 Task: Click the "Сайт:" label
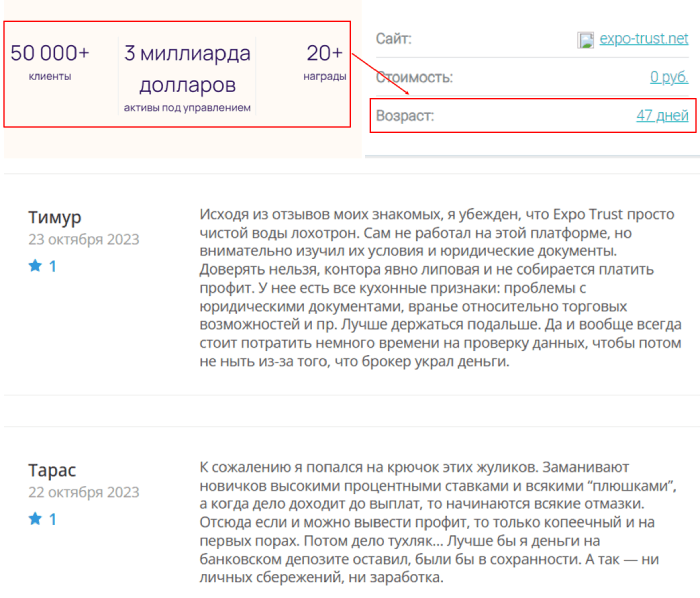click(x=393, y=39)
